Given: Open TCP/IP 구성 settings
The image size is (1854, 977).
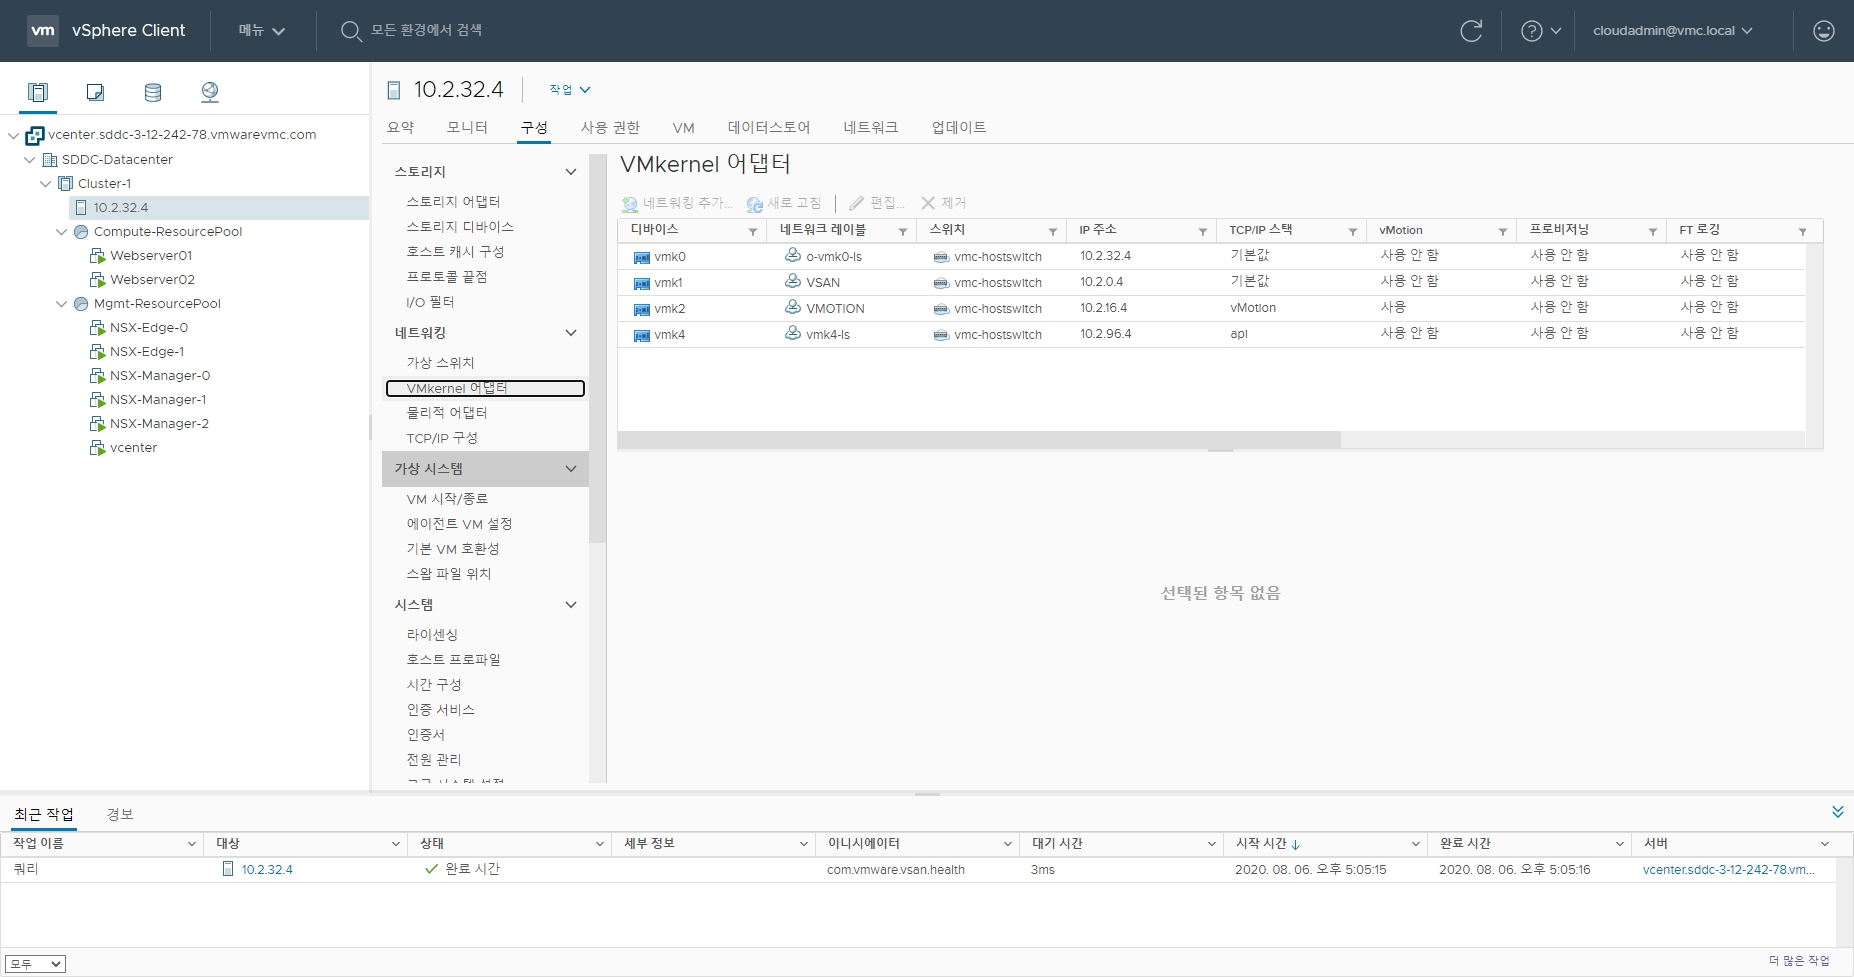Looking at the screenshot, I should [442, 438].
